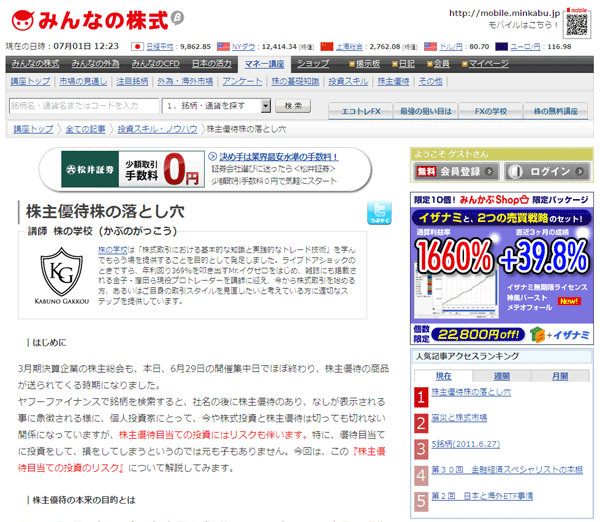Click the Twitter つぶやく share icon

coord(380,214)
